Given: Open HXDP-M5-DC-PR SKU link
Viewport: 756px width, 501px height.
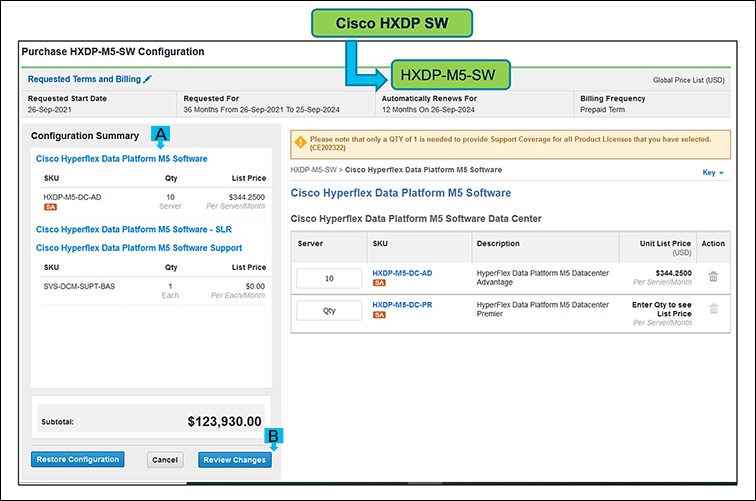Looking at the screenshot, I should click(x=402, y=305).
